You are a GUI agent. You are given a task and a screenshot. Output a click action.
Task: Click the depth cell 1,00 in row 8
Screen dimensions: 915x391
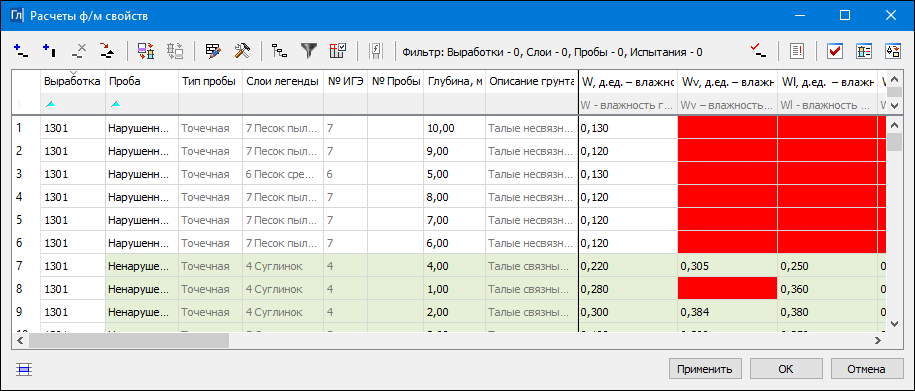pos(455,288)
